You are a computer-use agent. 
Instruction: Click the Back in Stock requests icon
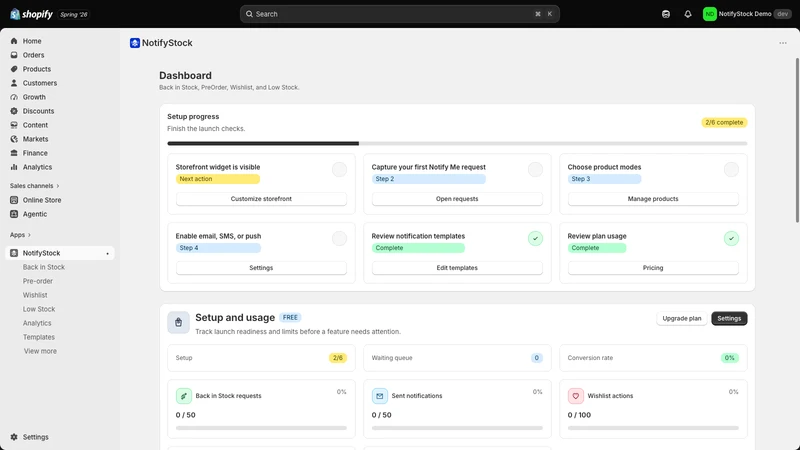184,396
